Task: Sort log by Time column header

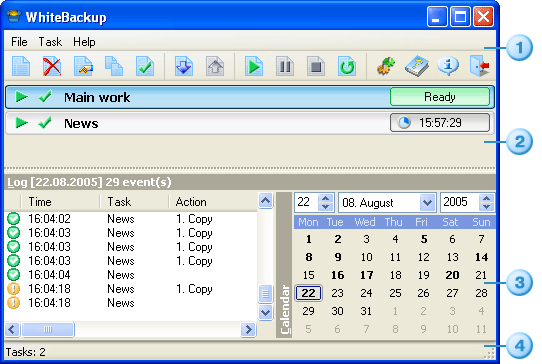Action: point(60,202)
